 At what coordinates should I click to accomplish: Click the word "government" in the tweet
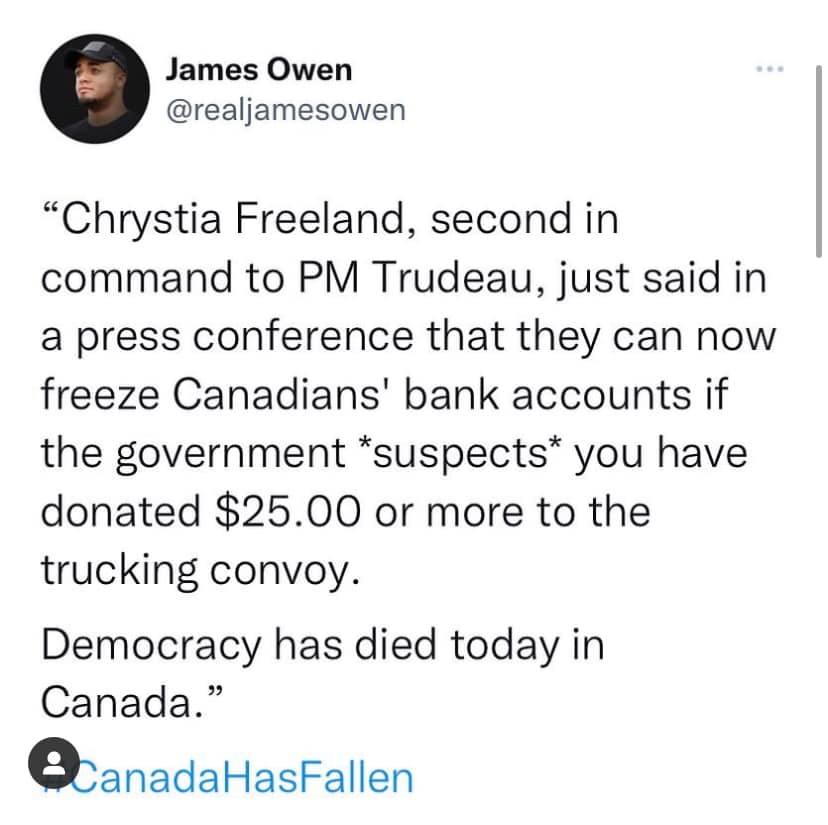click(237, 455)
